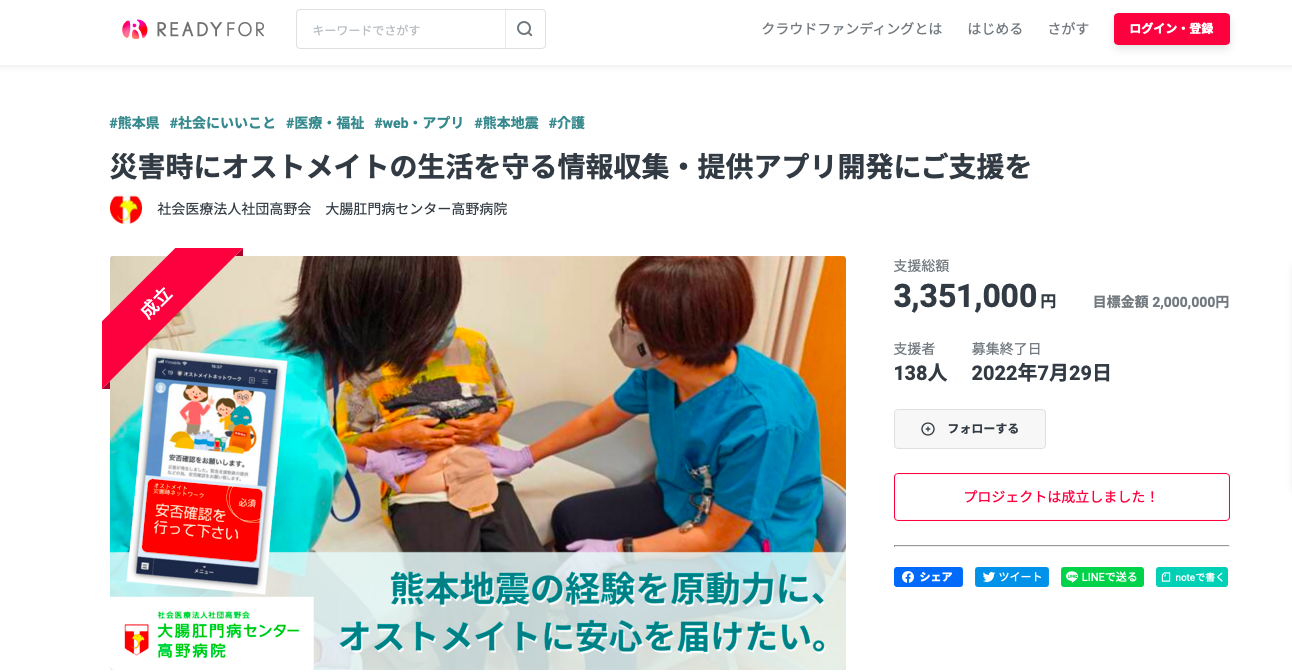Click the READYFOR logo icon
Screen dimensions: 1292x672
click(135, 29)
